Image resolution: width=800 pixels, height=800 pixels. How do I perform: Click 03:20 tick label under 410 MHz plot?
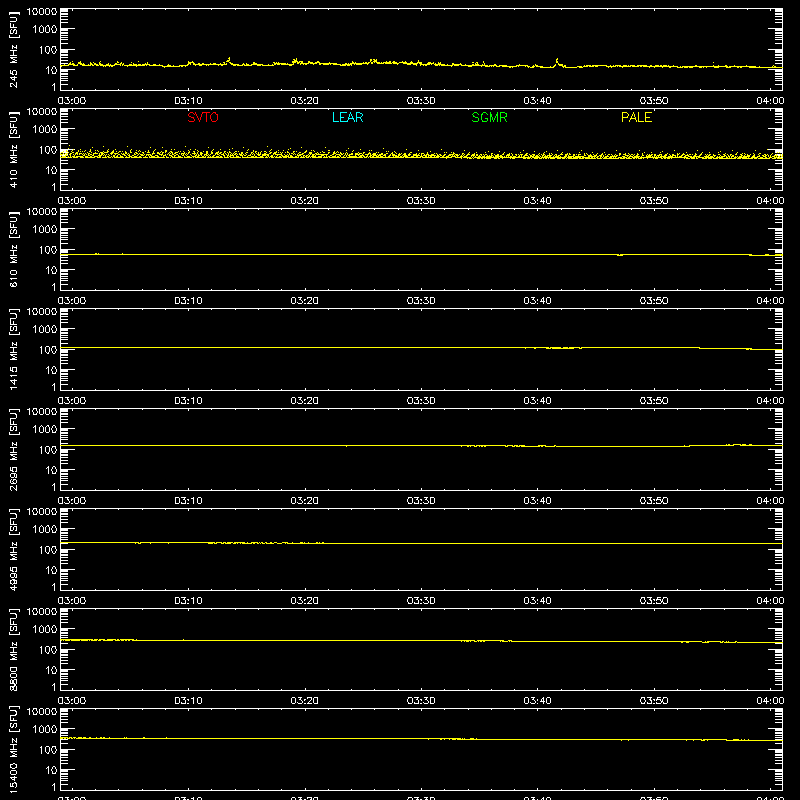pyautogui.click(x=305, y=201)
